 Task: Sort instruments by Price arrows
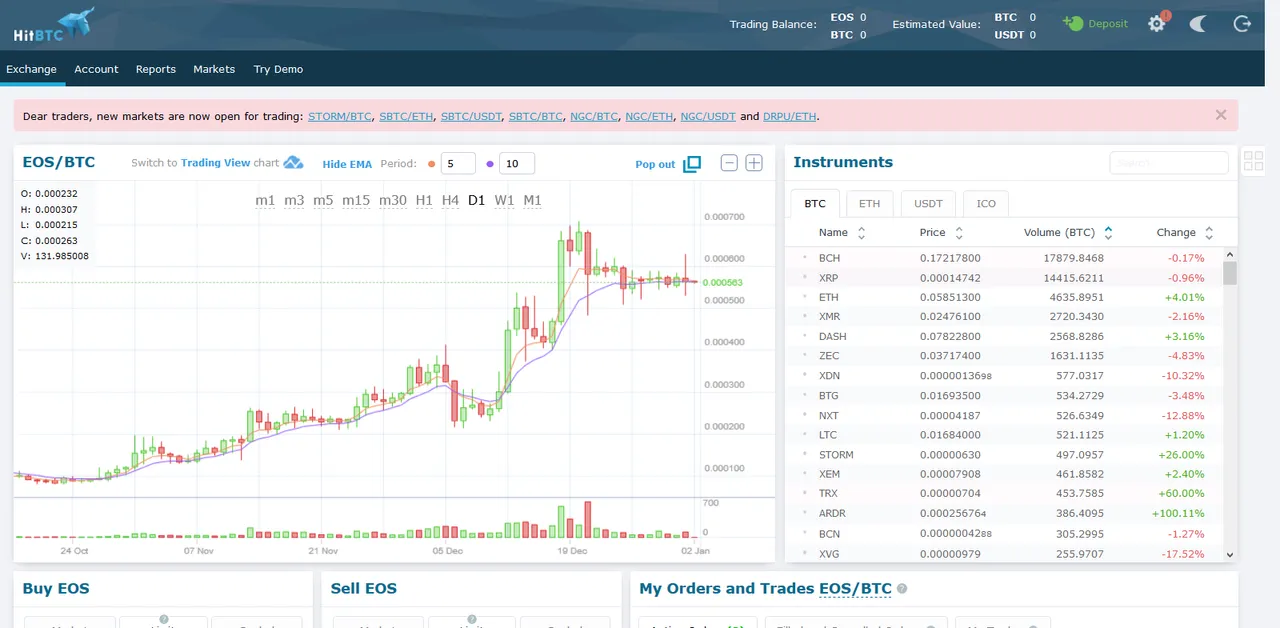[x=959, y=232]
